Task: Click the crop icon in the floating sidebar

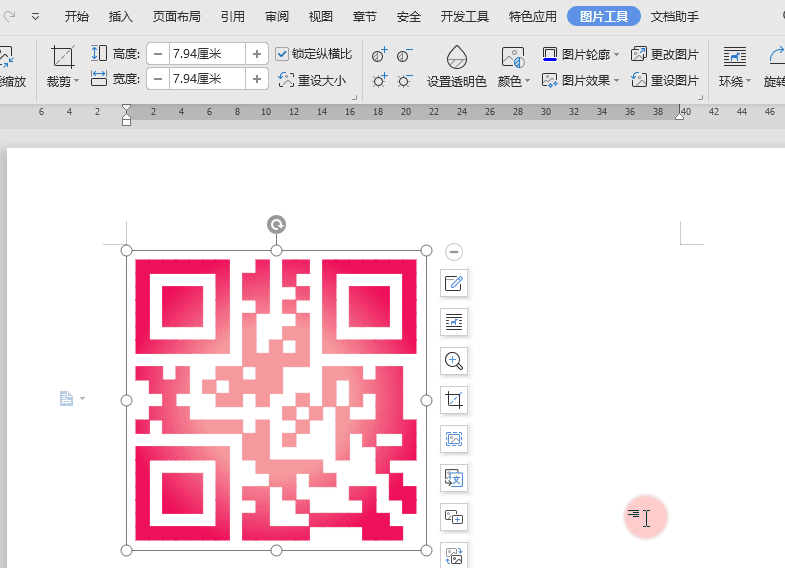Action: click(x=454, y=400)
